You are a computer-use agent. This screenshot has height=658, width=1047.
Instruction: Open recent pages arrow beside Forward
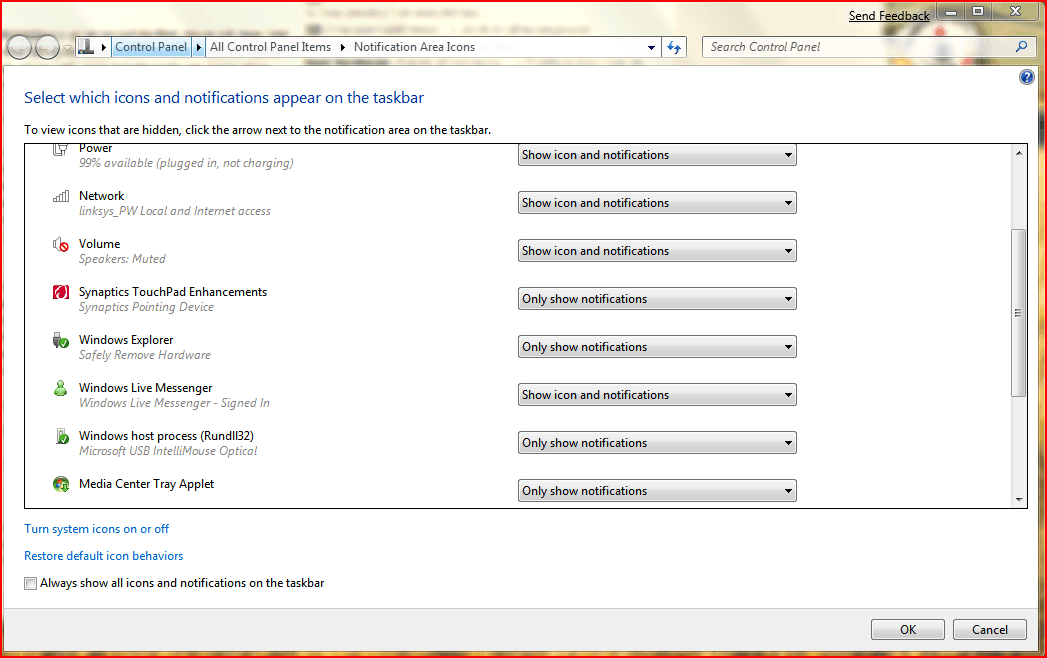[67, 48]
